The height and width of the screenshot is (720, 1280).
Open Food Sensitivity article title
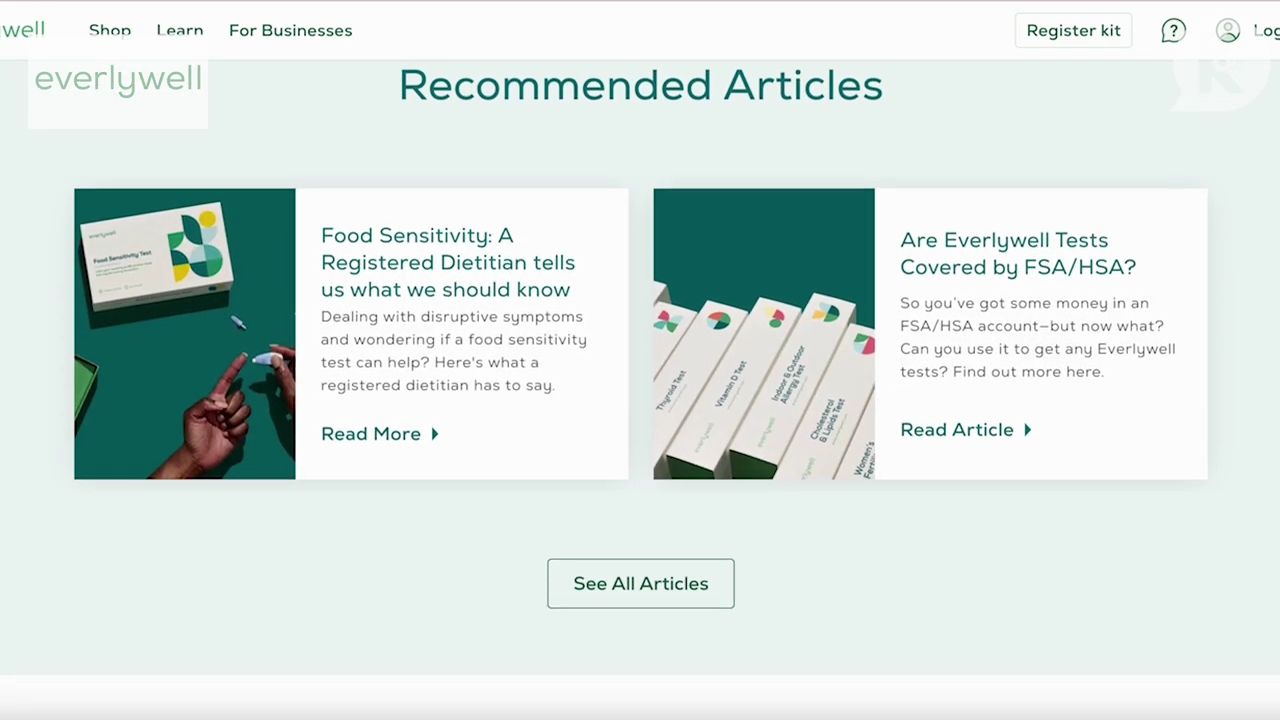(x=448, y=262)
